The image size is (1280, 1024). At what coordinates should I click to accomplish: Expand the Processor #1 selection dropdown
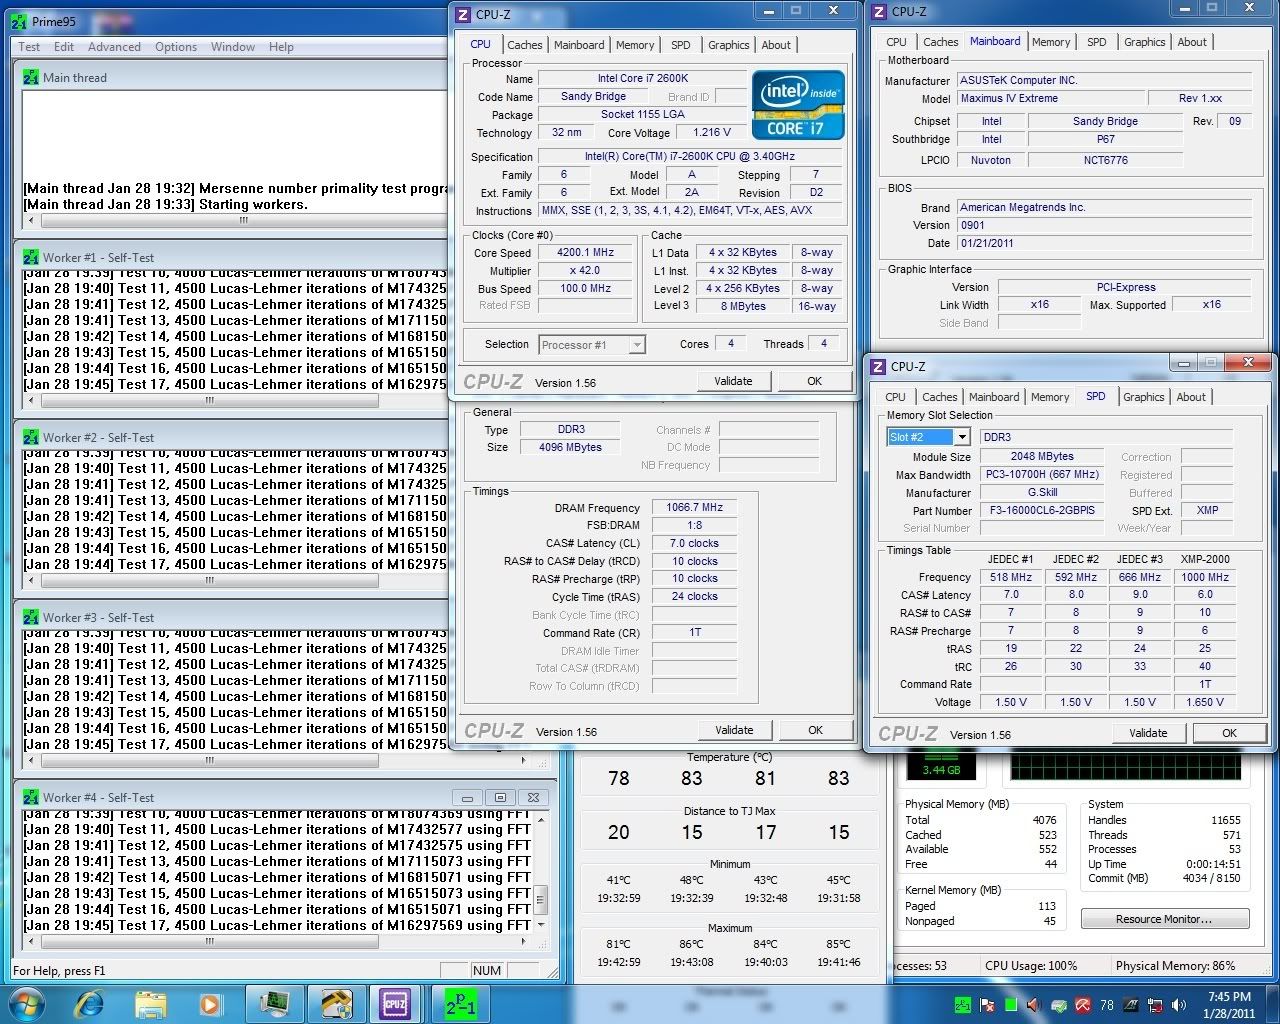coord(637,345)
